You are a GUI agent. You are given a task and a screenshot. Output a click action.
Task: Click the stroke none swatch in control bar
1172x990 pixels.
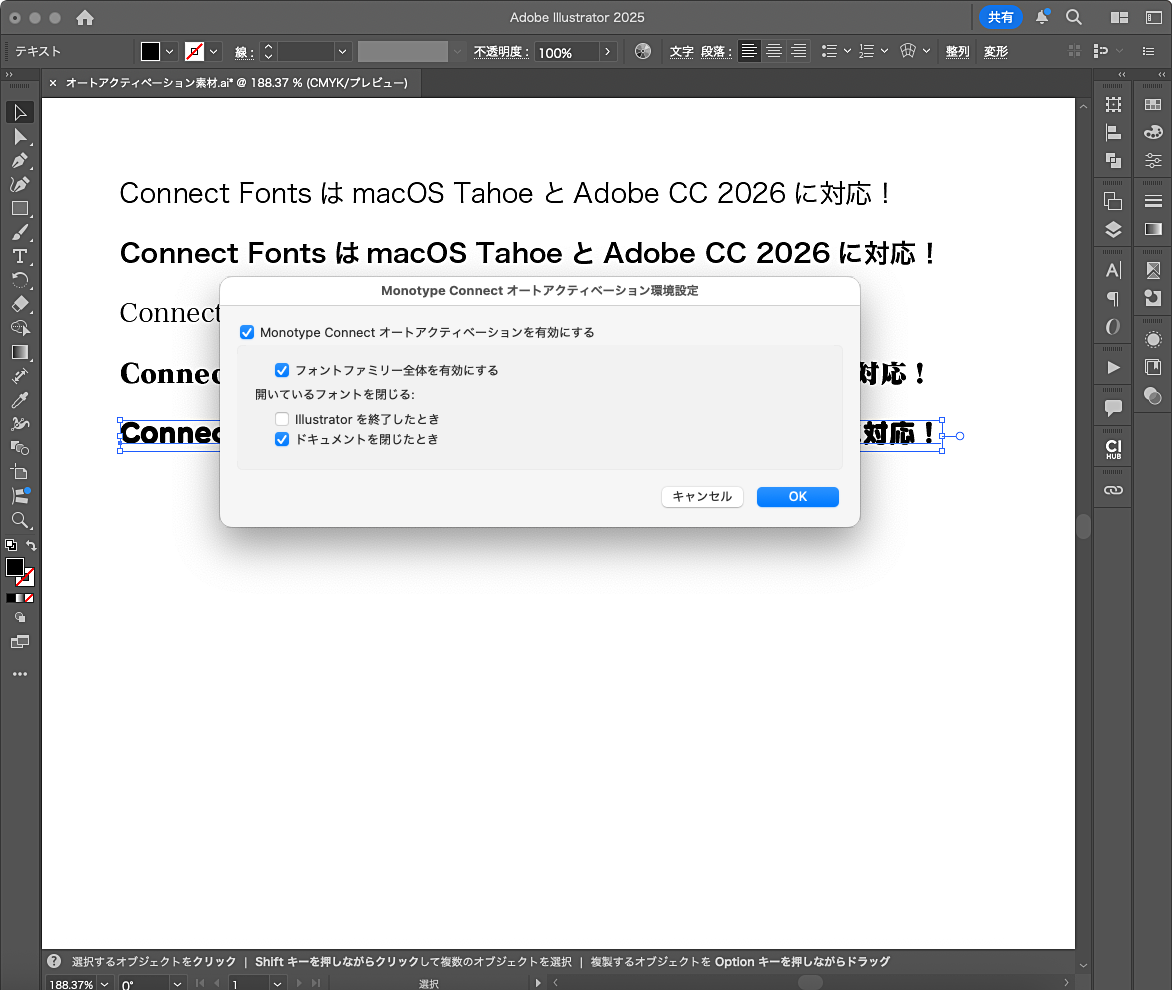coord(194,52)
